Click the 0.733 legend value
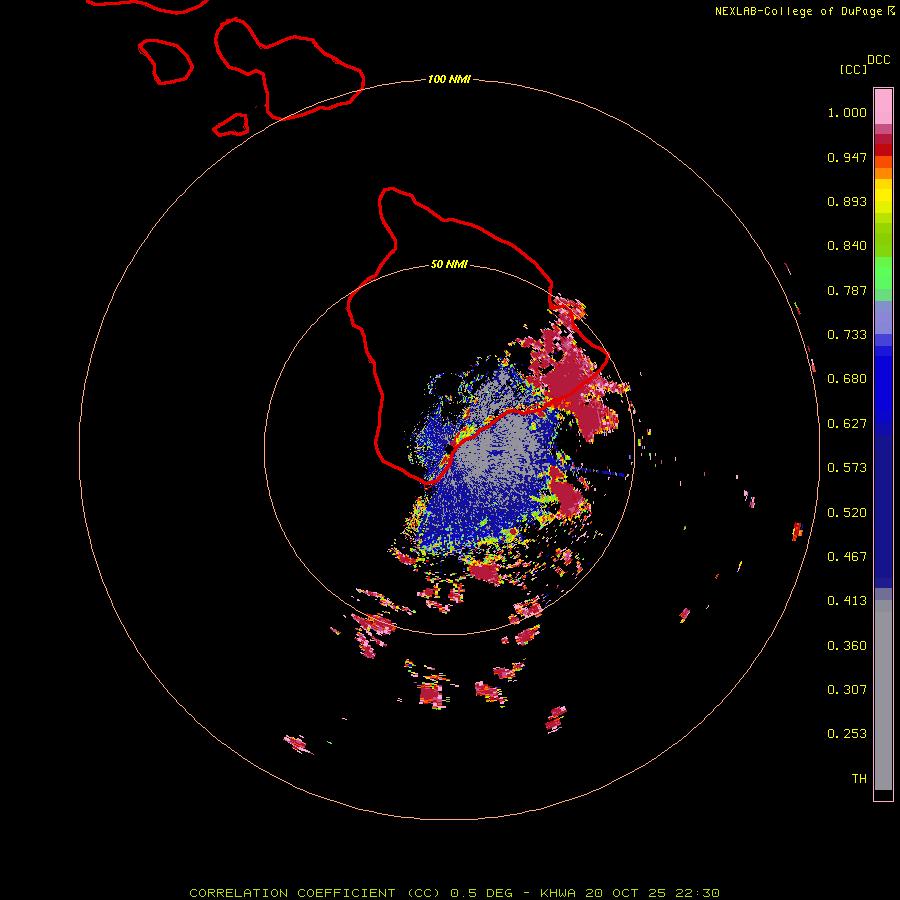This screenshot has width=900, height=900. (847, 335)
